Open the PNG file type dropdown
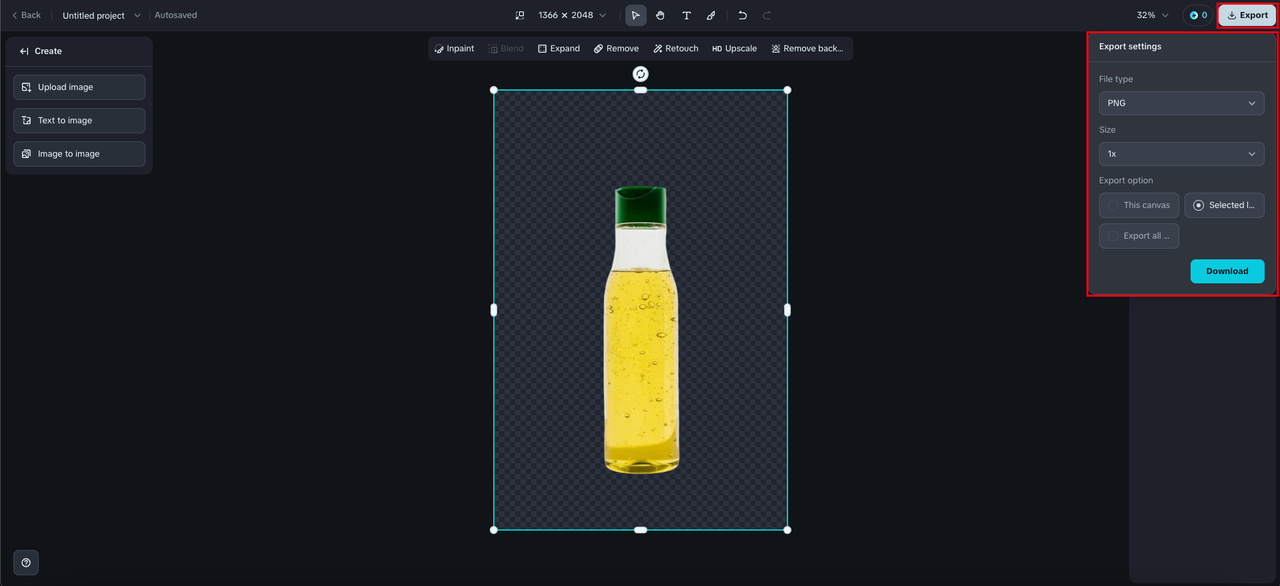 (1181, 103)
